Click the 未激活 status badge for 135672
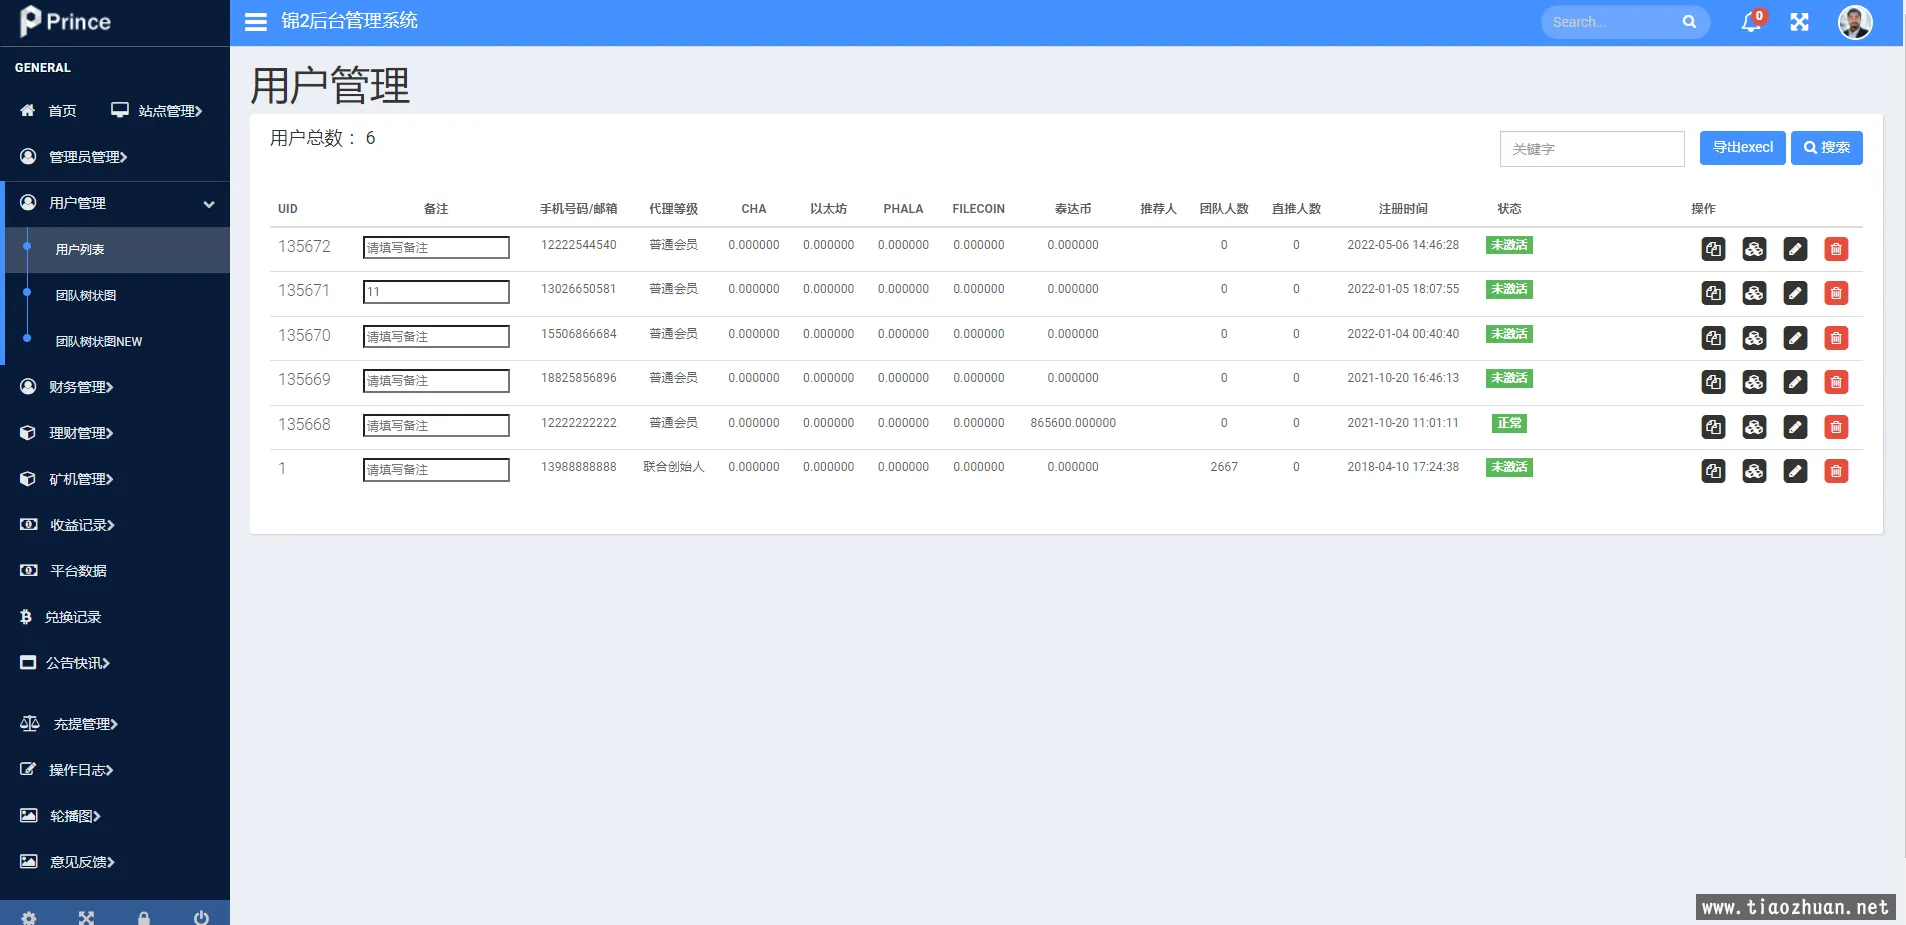Image resolution: width=1906 pixels, height=925 pixels. [x=1509, y=245]
